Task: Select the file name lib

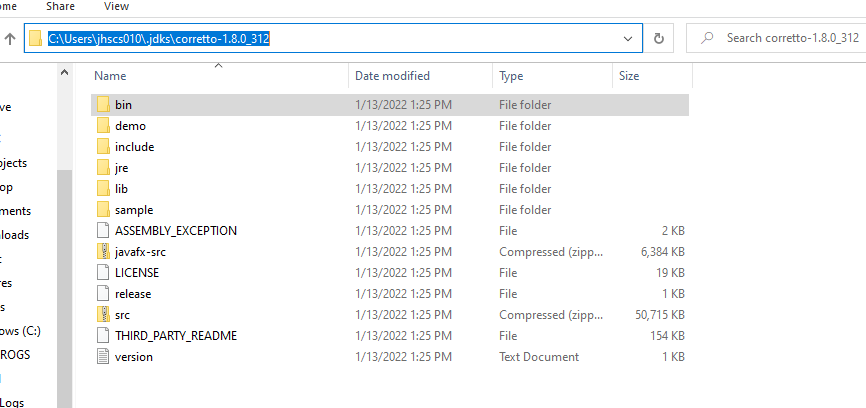Action: click(121, 189)
